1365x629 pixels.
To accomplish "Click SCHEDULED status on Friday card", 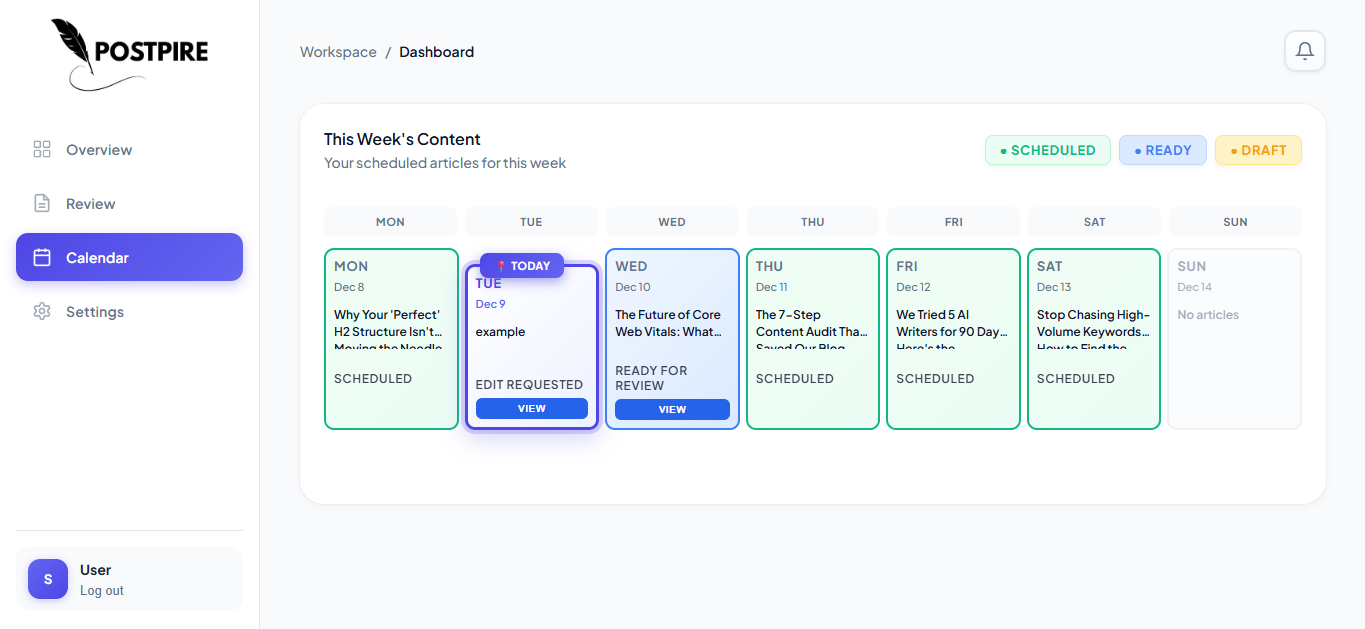I will [x=935, y=379].
